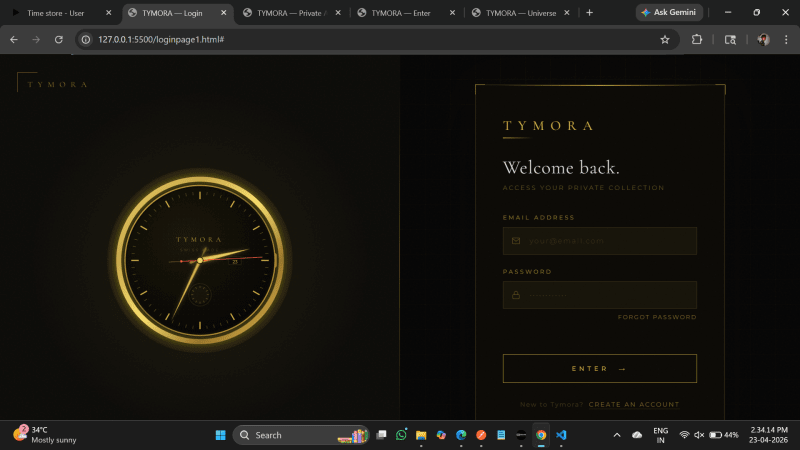Open the Create an Account link
This screenshot has height=450, width=800.
point(634,405)
